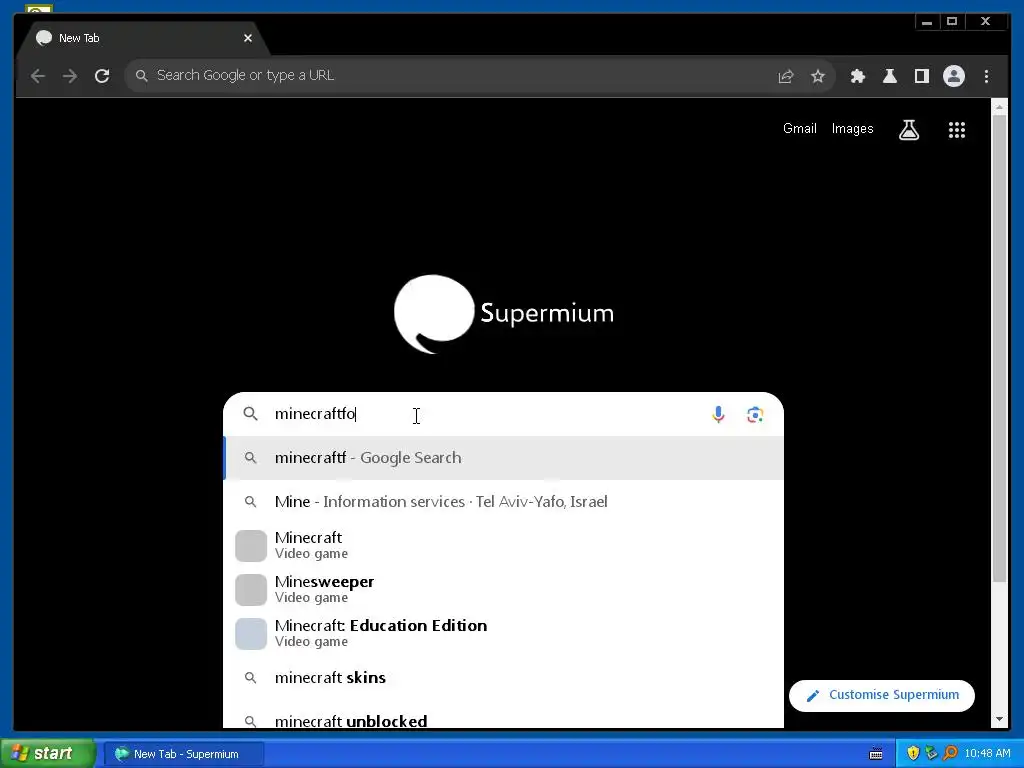Click the magnifier icon in search box

[x=251, y=414]
